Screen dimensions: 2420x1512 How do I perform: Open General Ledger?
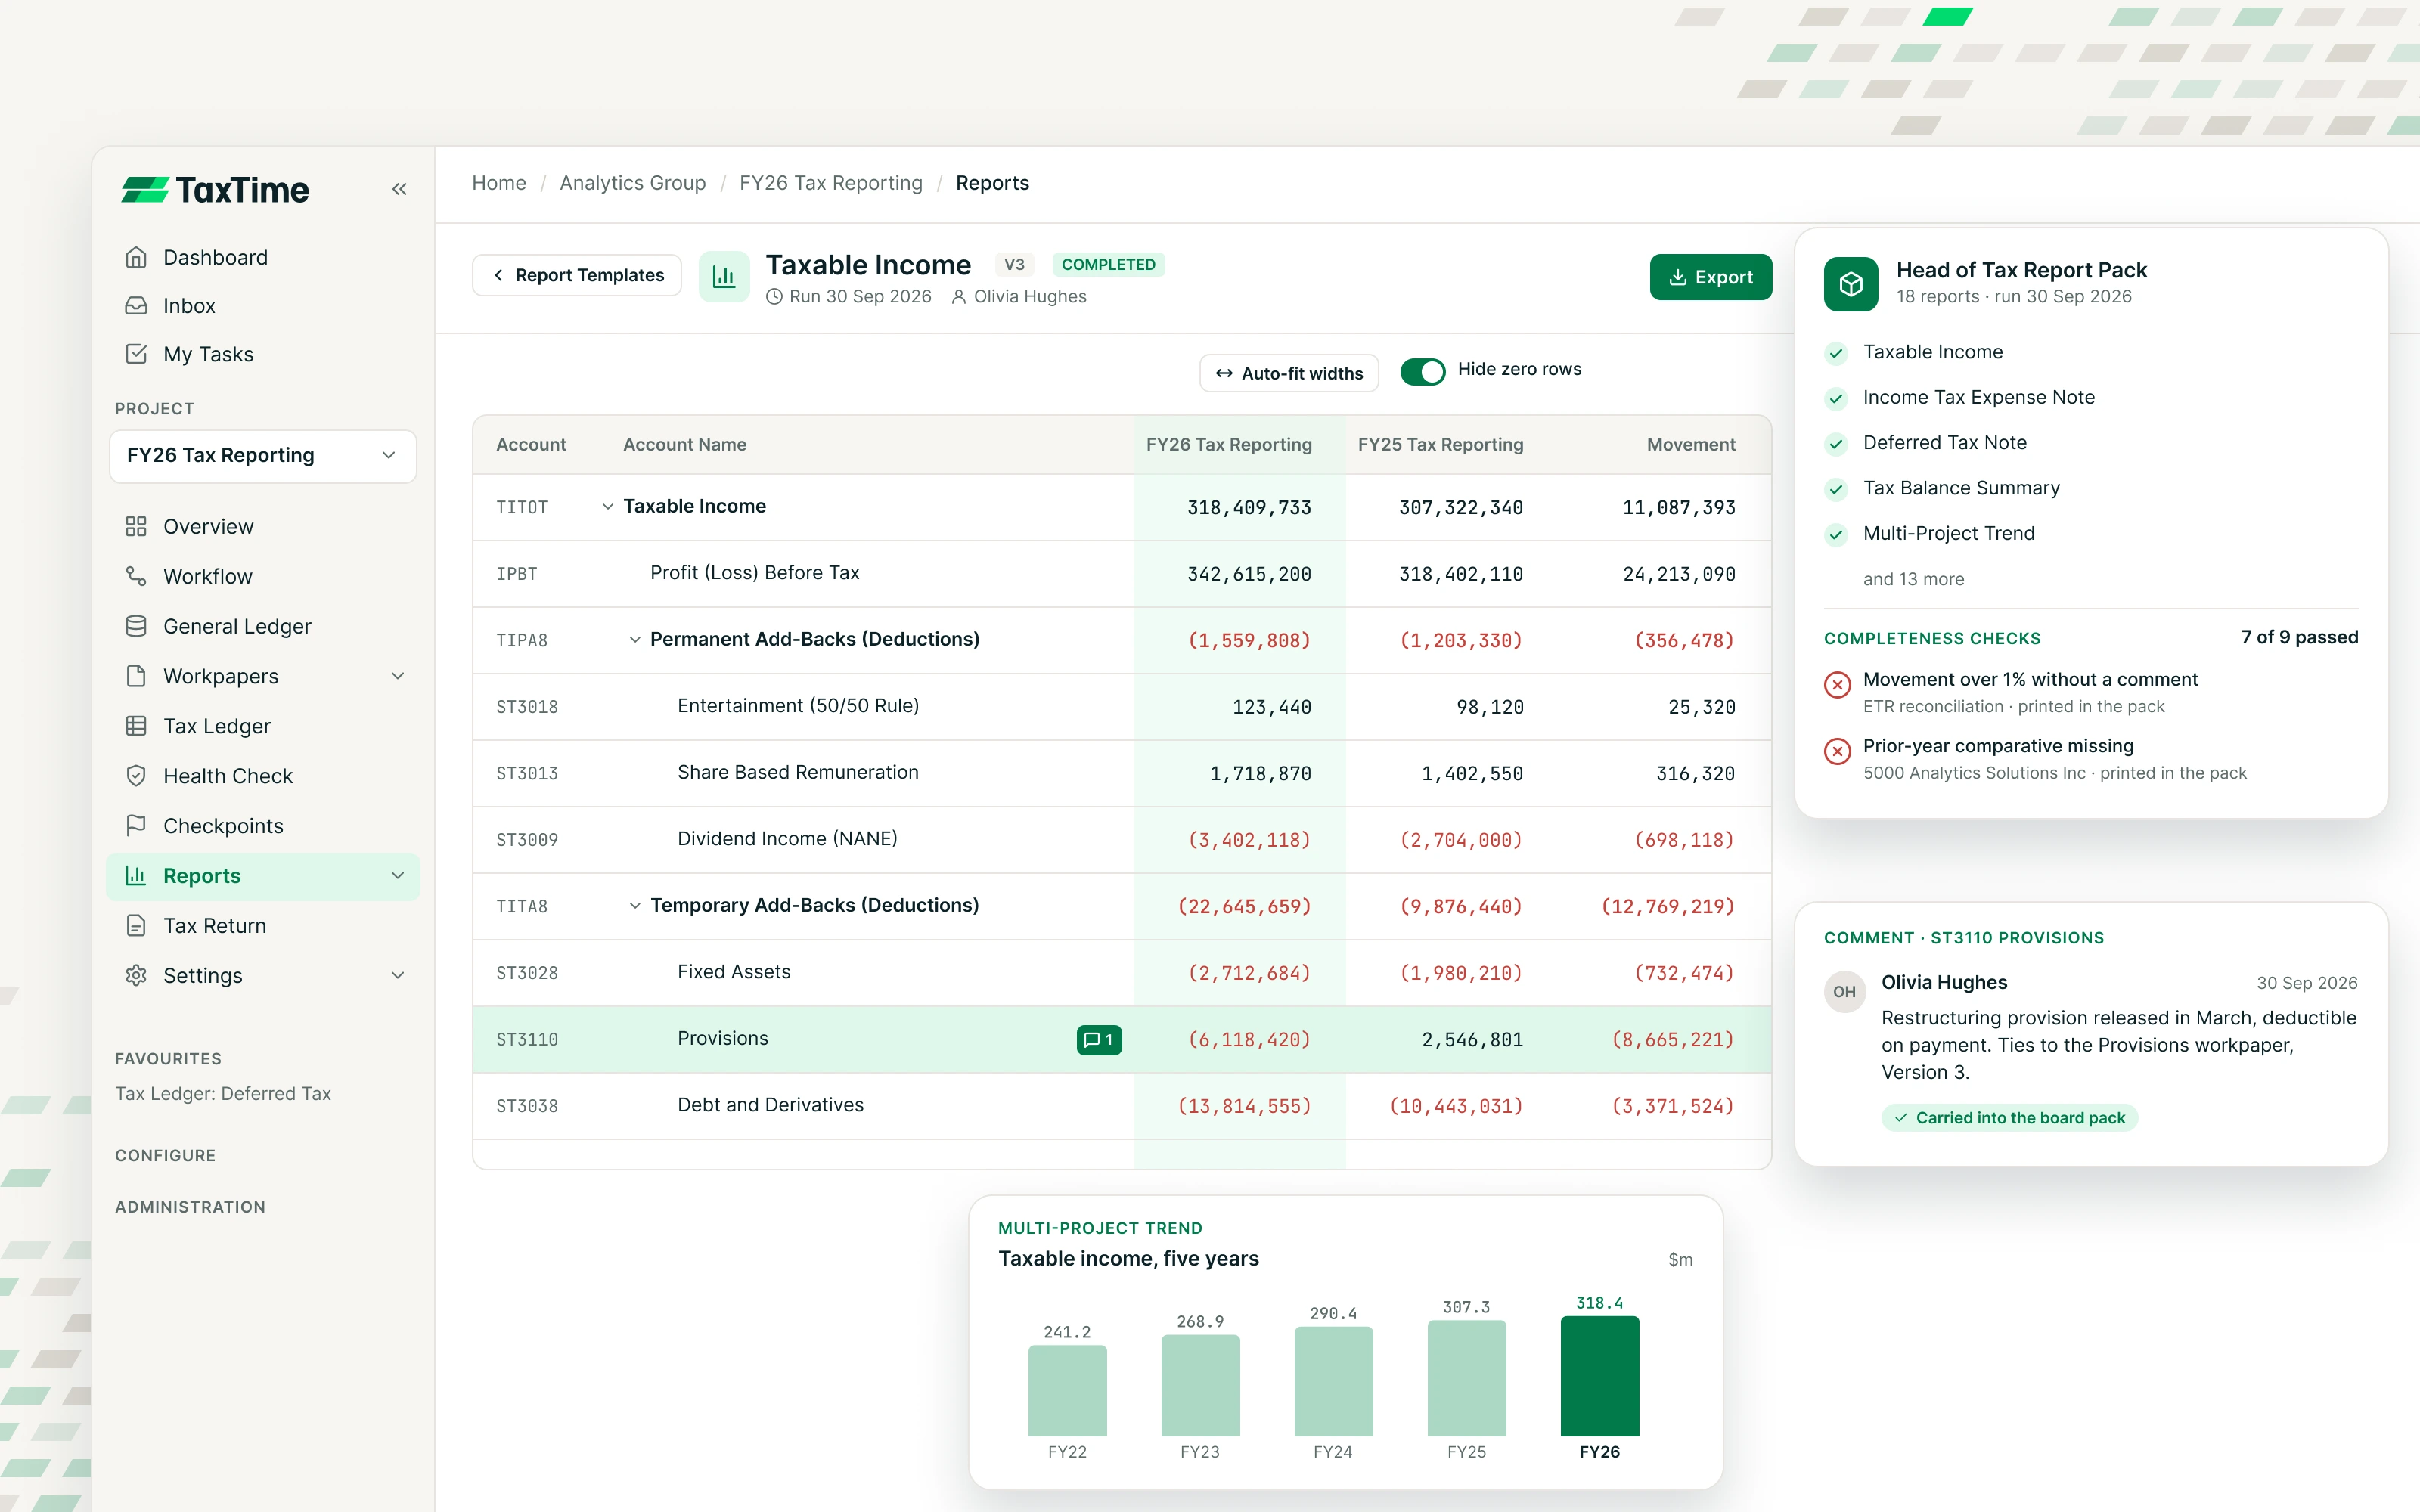point(262,626)
